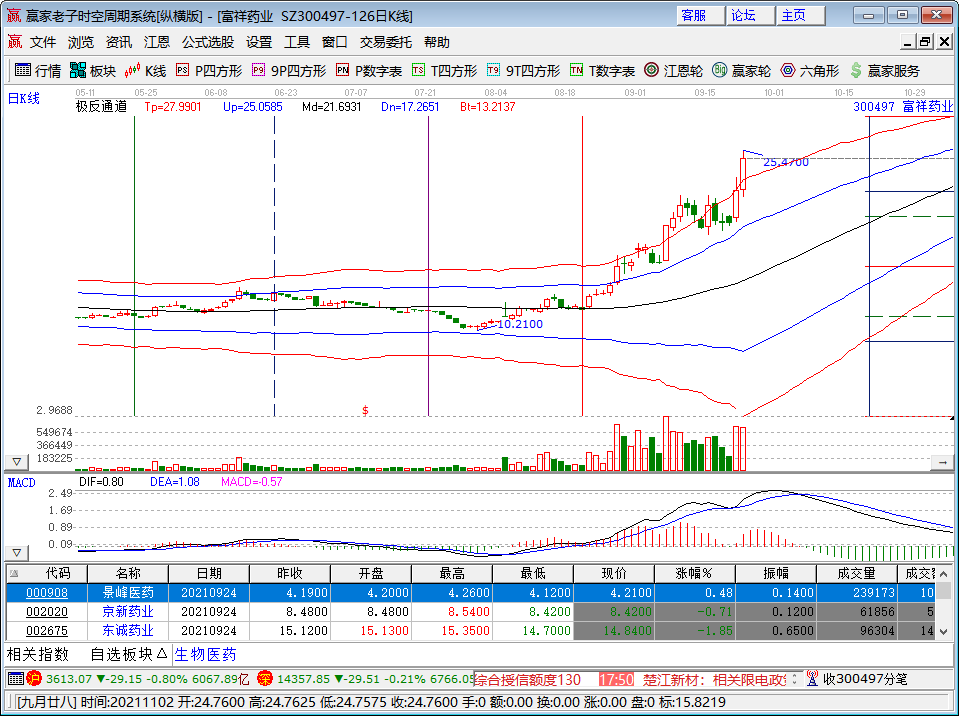Open stock code 000908 link
959x716 pixels.
click(47, 592)
